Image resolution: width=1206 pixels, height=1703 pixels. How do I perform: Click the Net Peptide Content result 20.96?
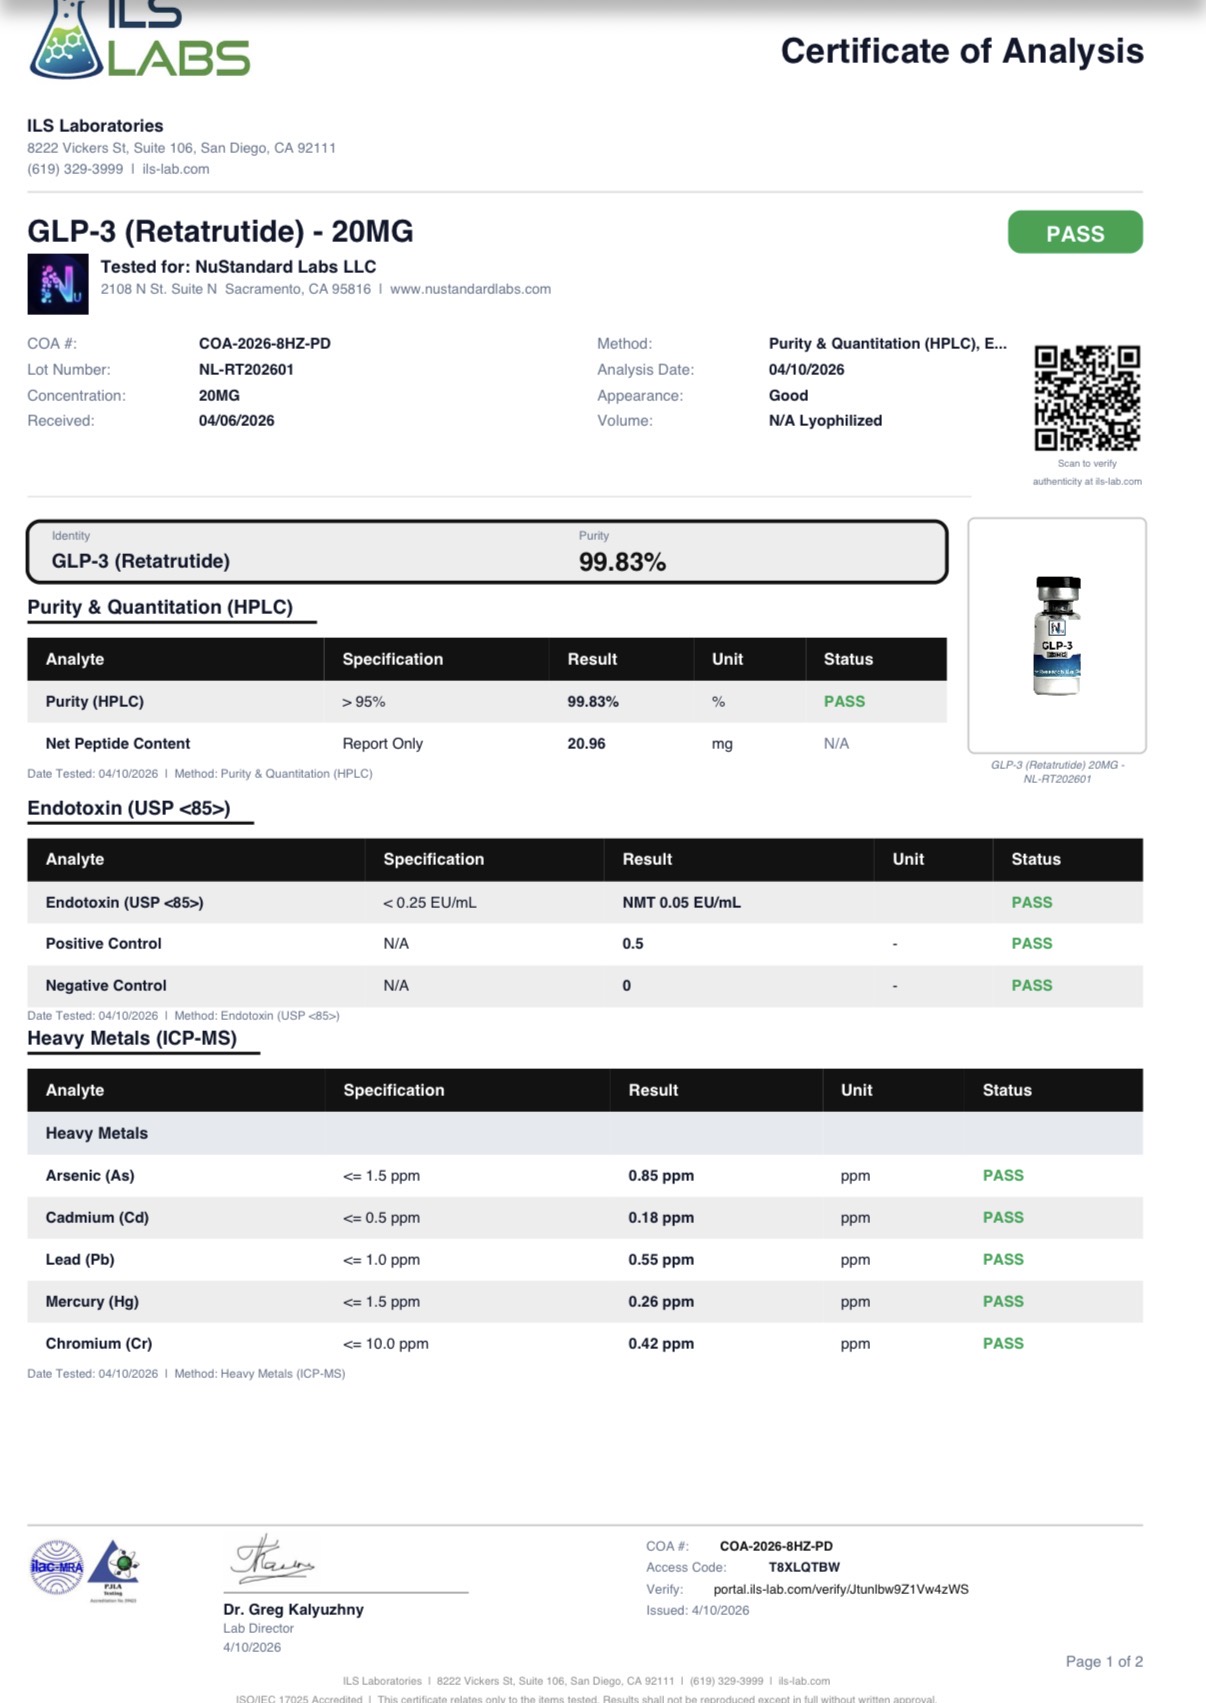click(586, 743)
